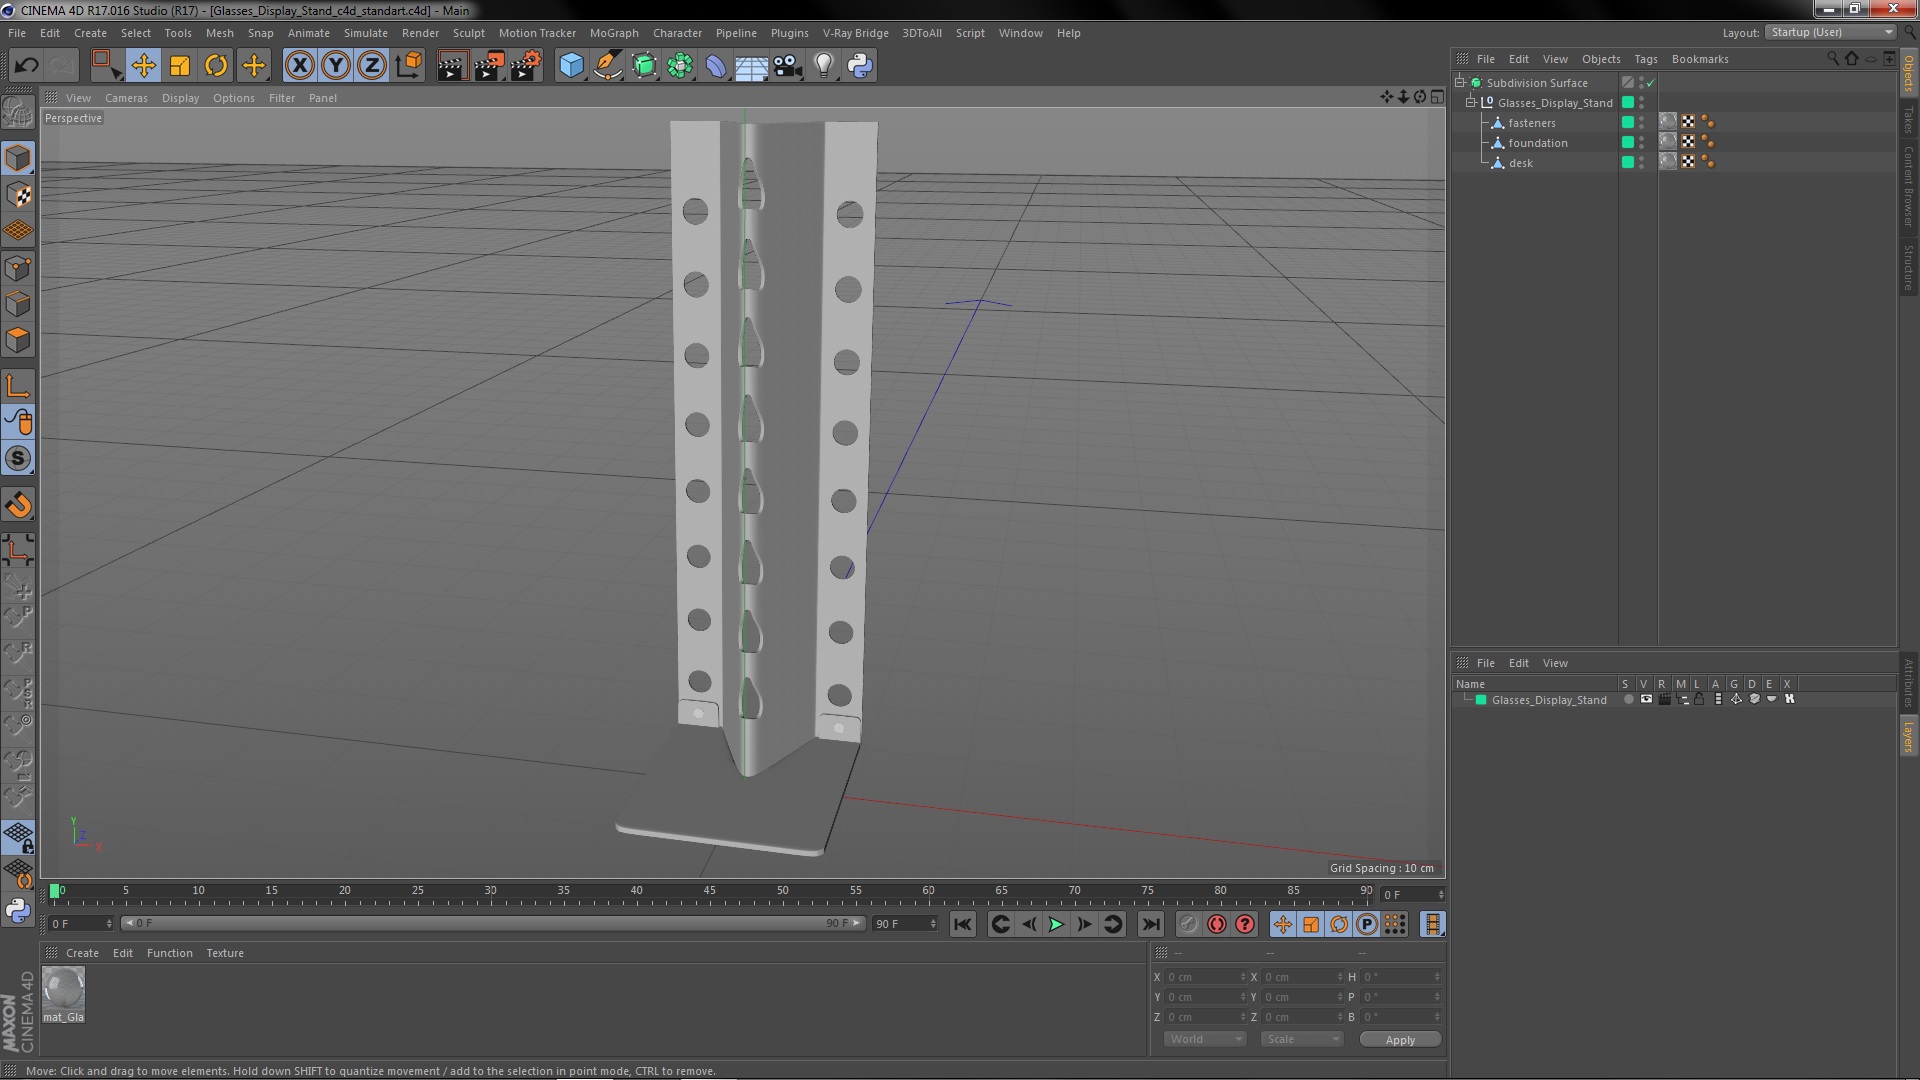Collapse the Glasses_Display_Stand null node

pos(1471,103)
